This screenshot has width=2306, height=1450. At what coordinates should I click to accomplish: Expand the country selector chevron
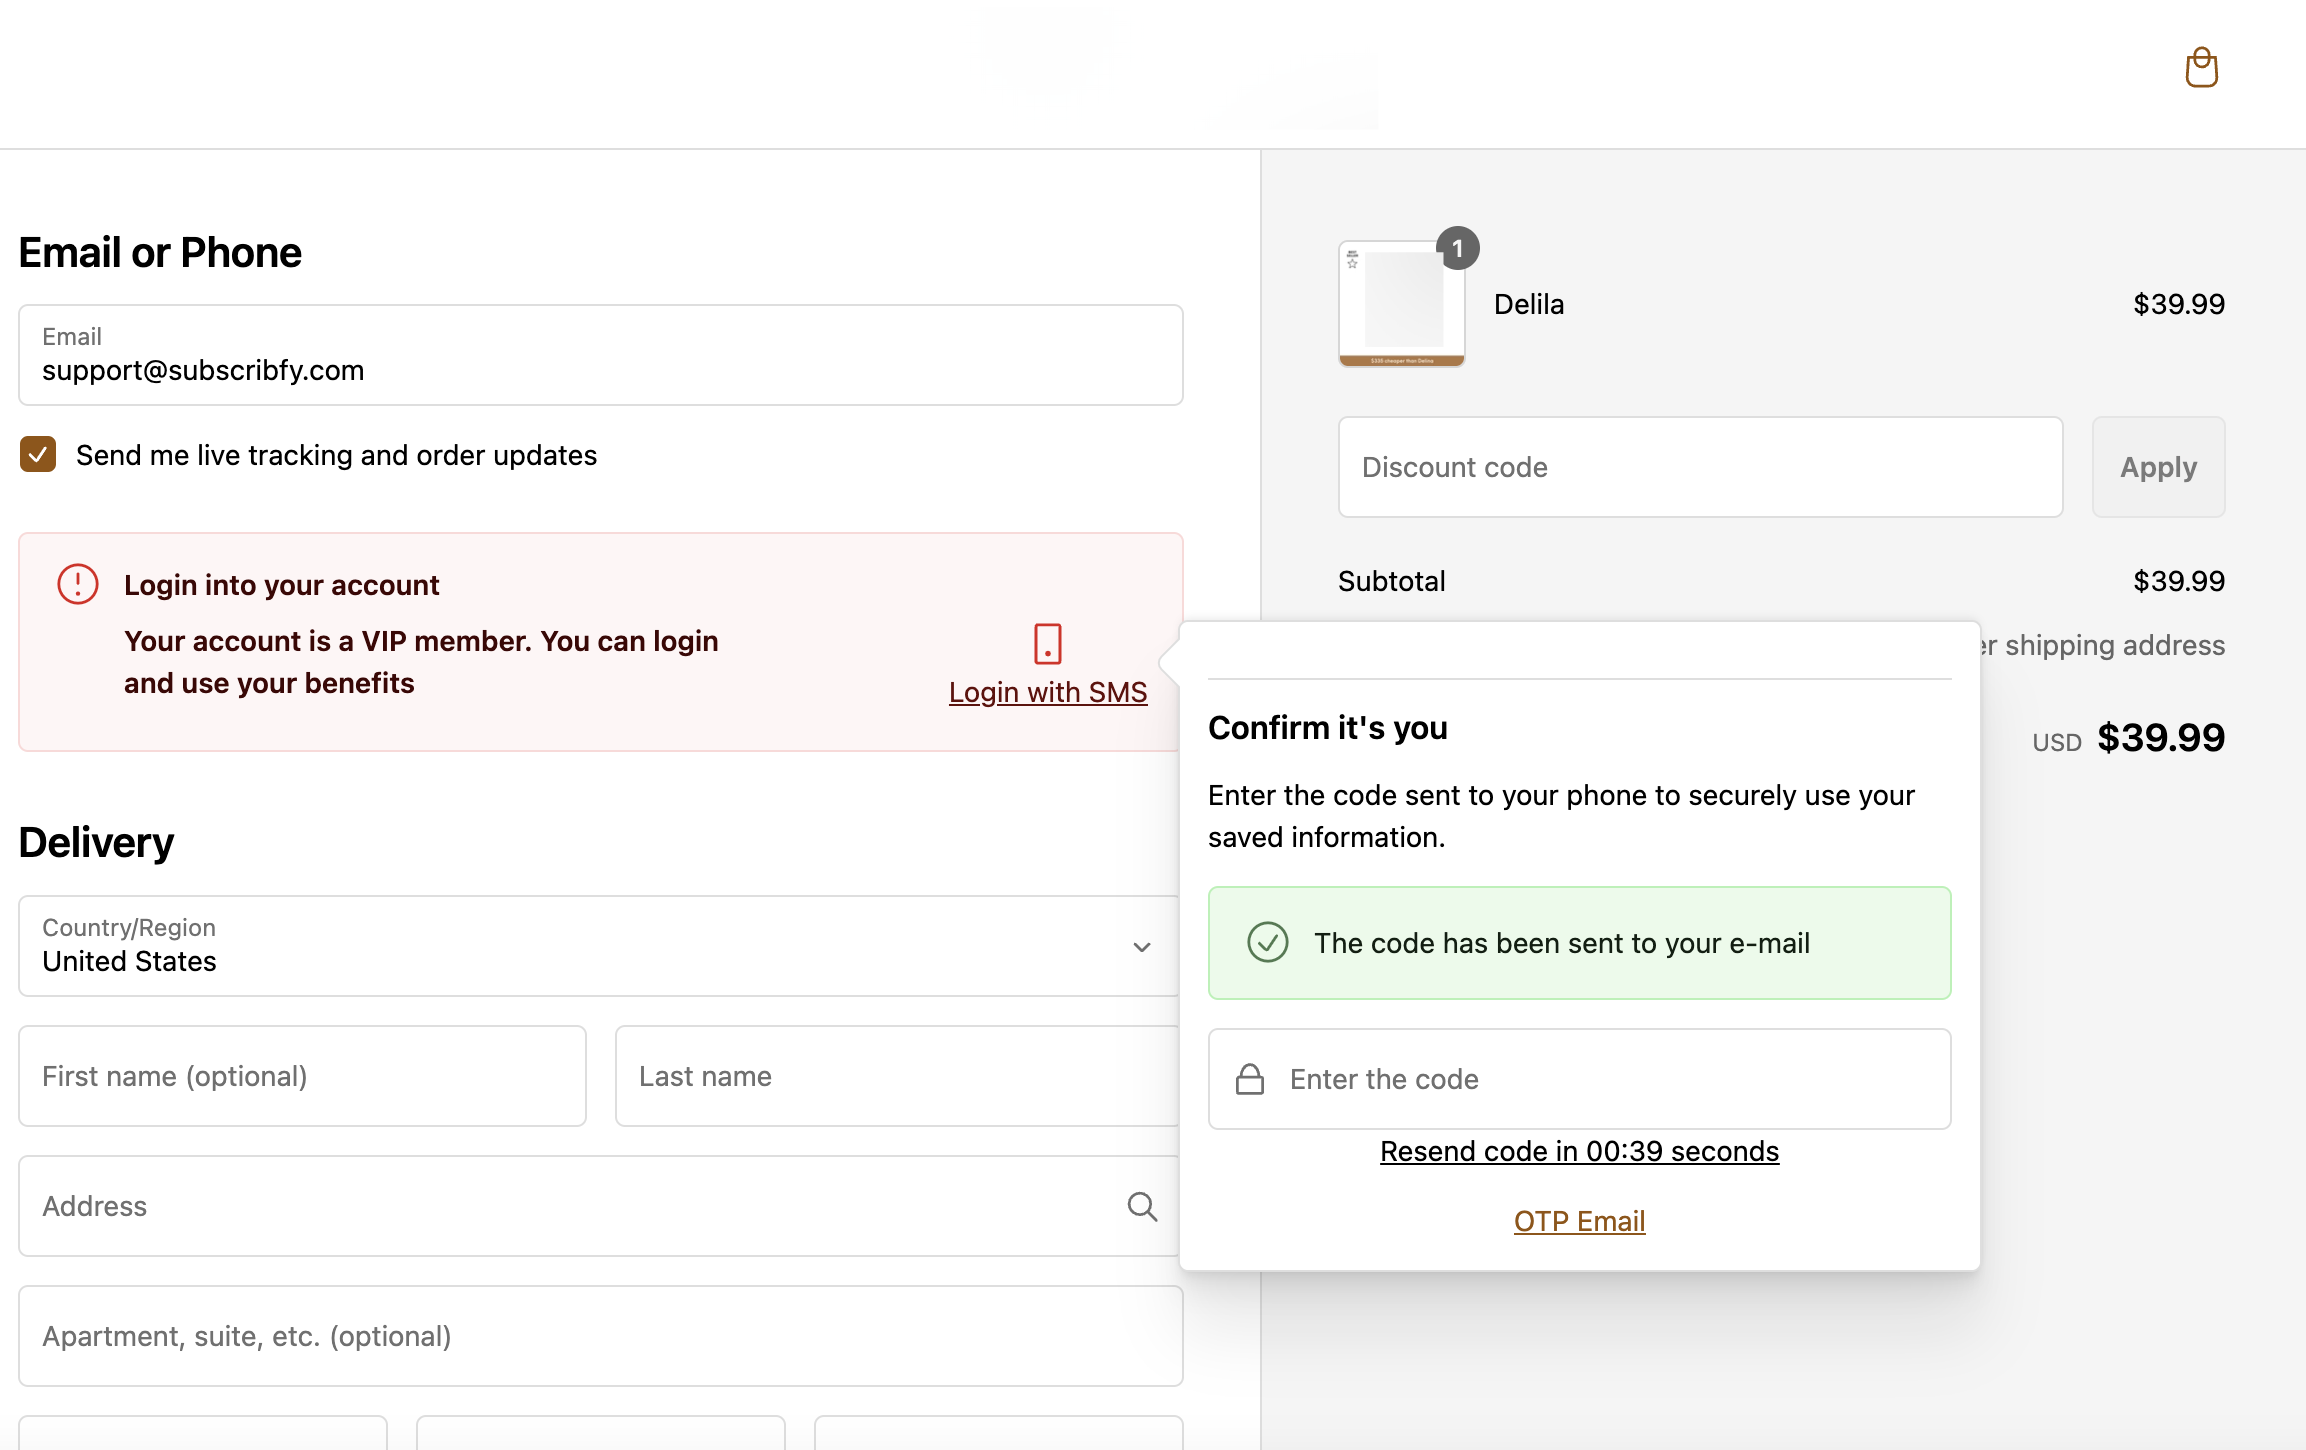[1140, 945]
